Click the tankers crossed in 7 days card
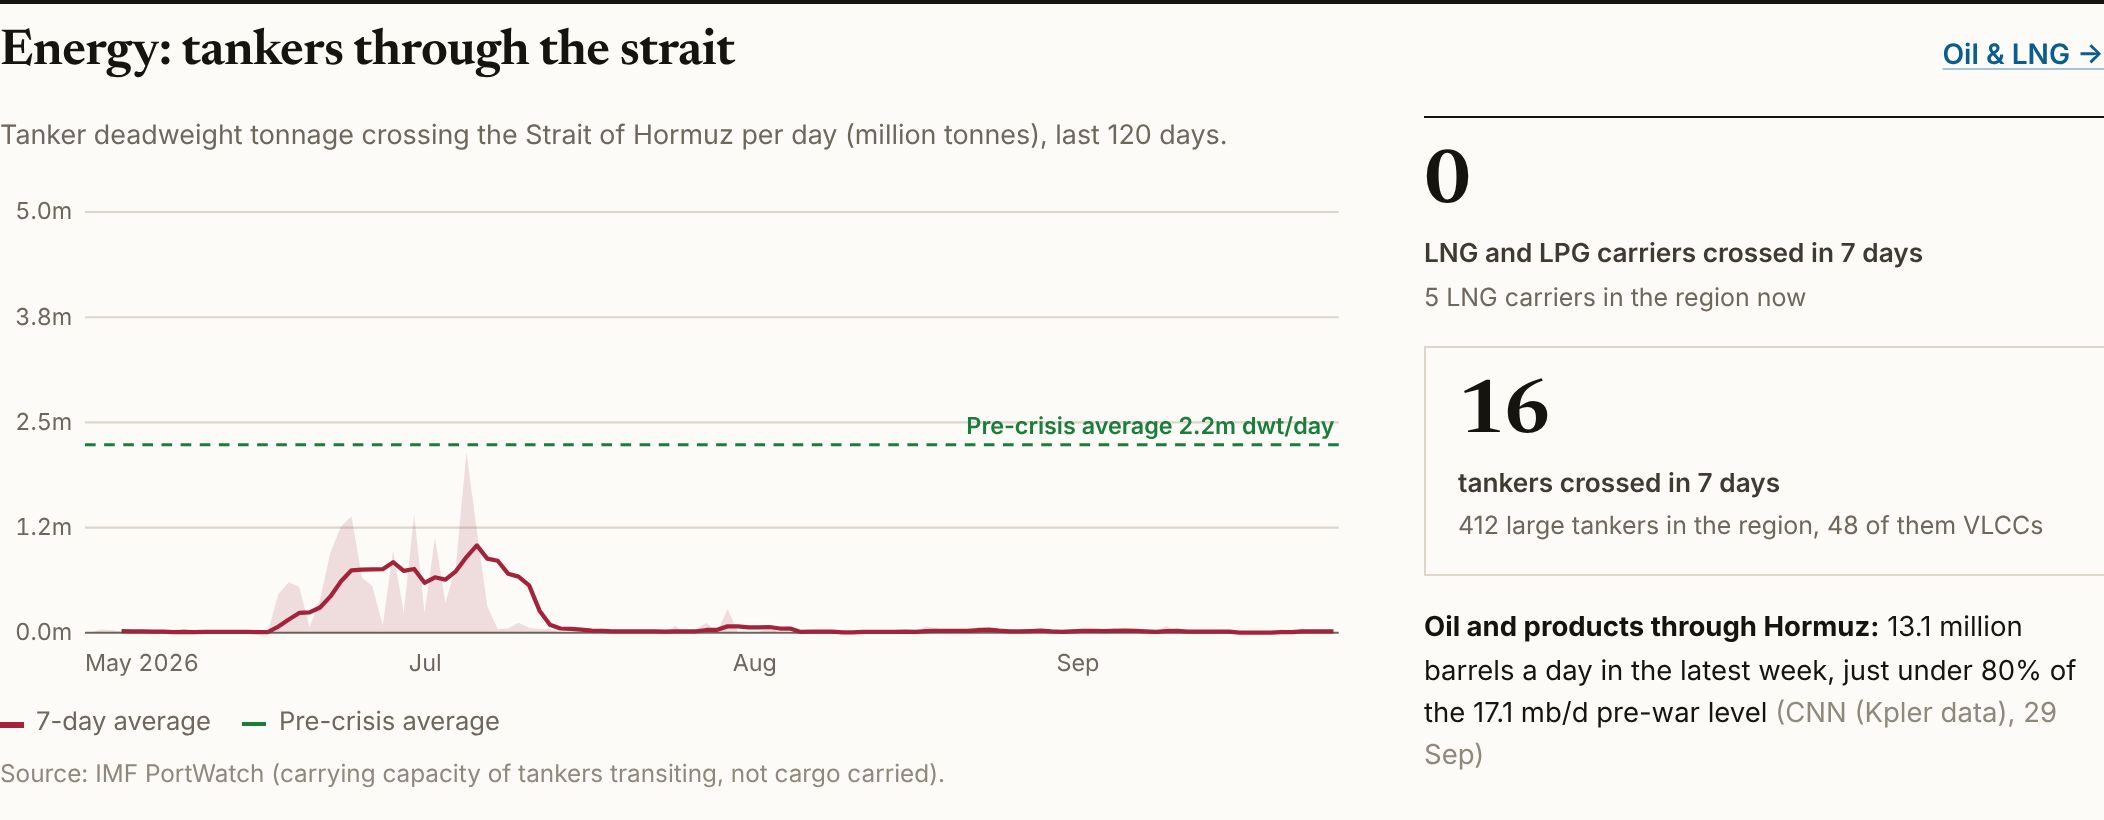Image resolution: width=2104 pixels, height=820 pixels. pyautogui.click(x=1764, y=461)
